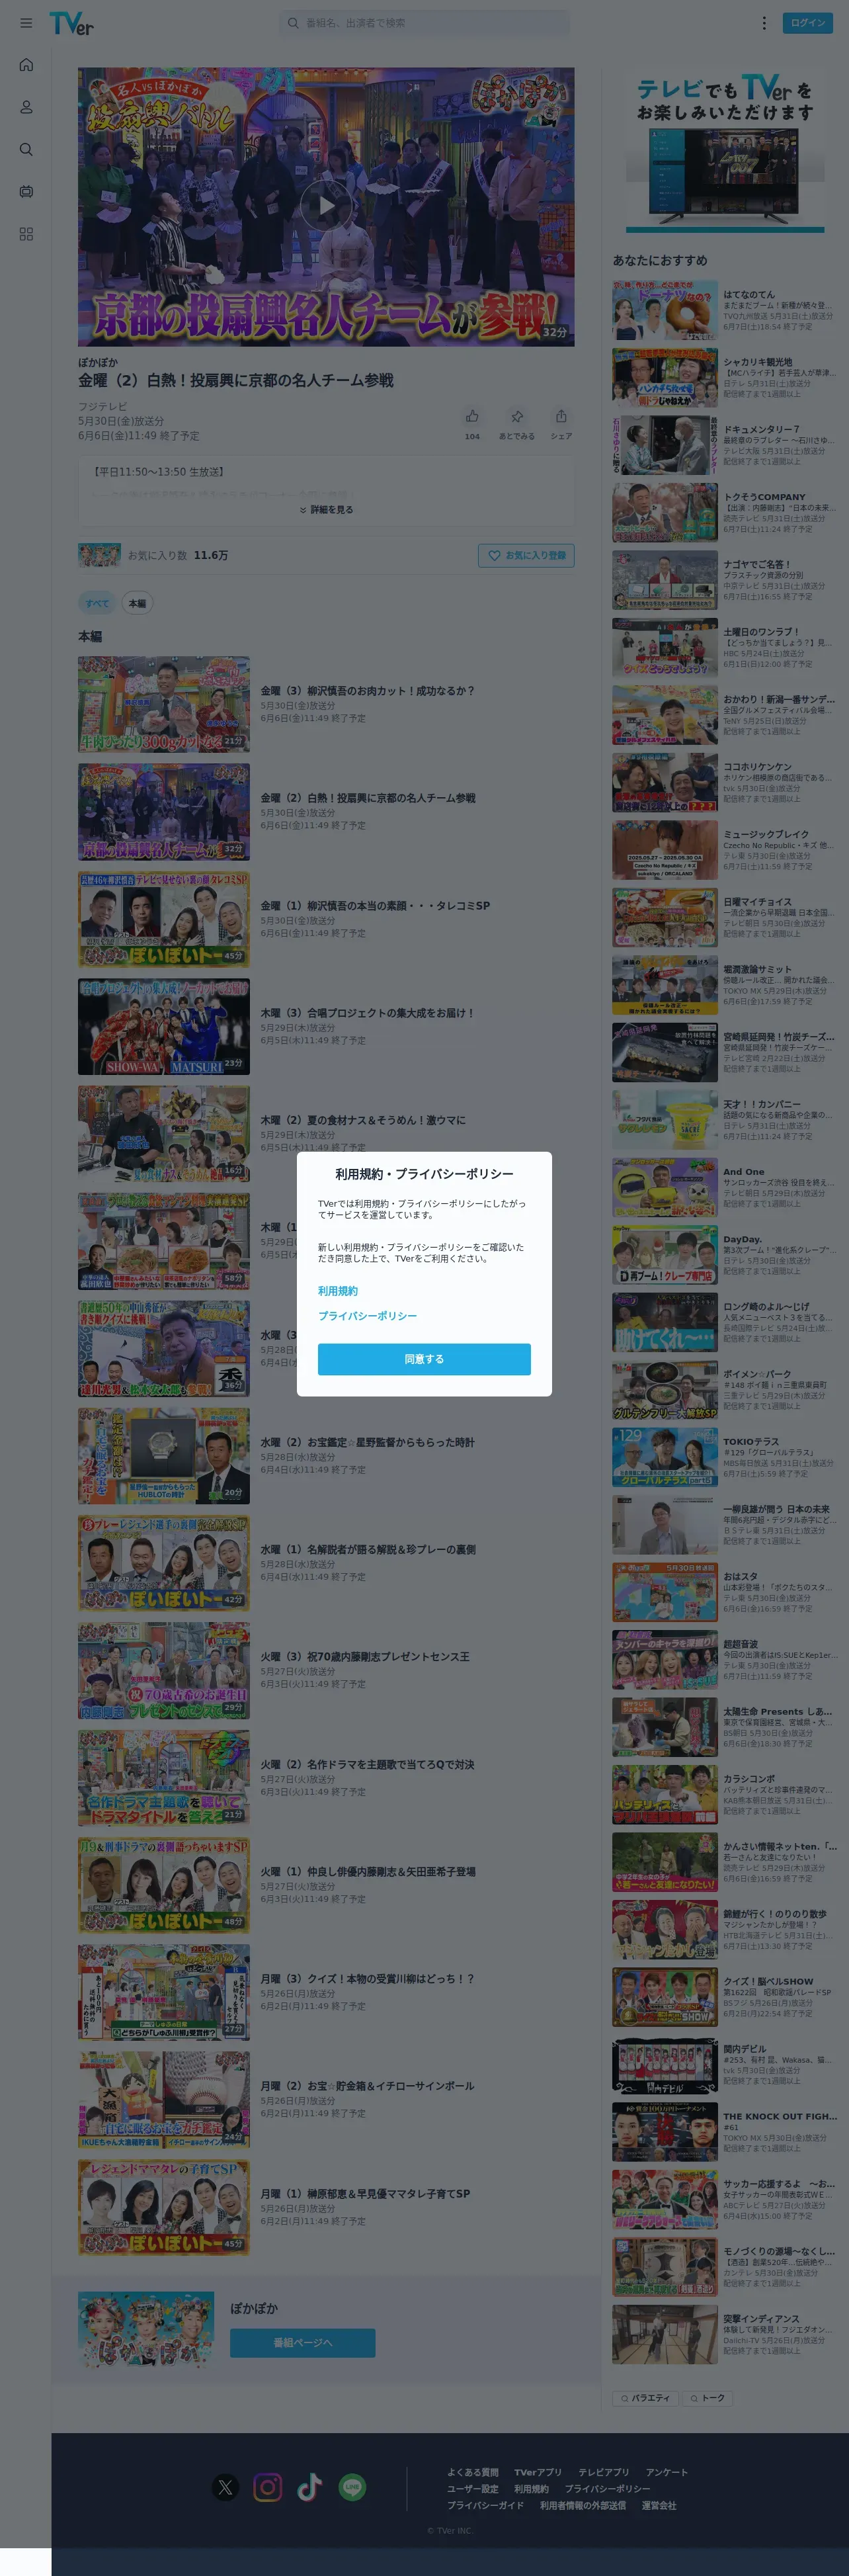Expand 詳細を見る description
This screenshot has height=2576, width=849.
[x=326, y=510]
